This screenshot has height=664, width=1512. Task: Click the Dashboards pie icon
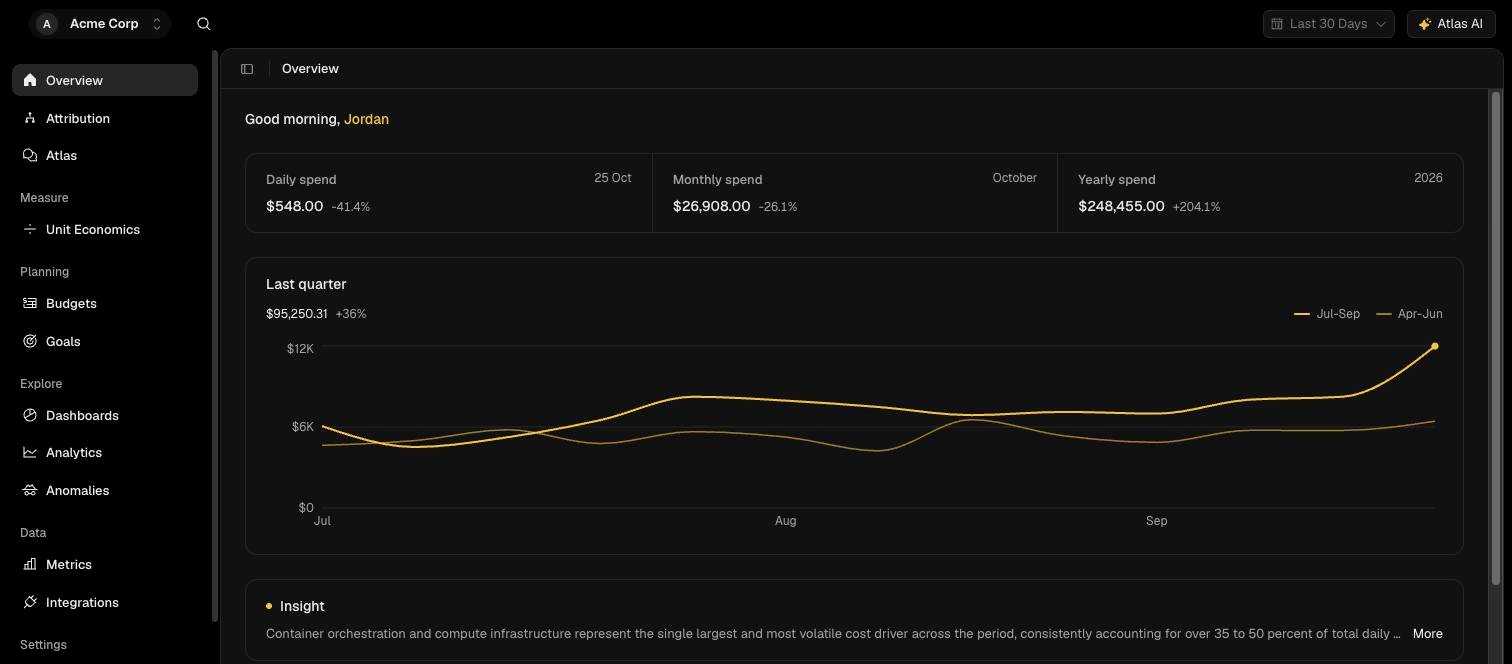[30, 415]
